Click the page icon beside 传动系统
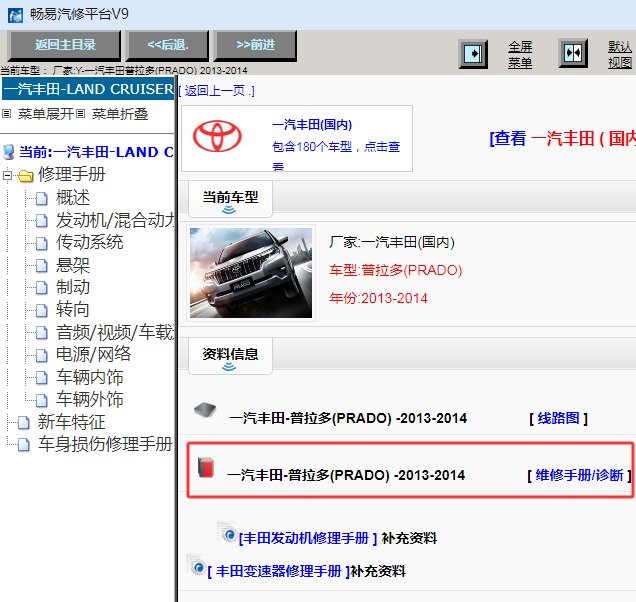 coord(41,243)
